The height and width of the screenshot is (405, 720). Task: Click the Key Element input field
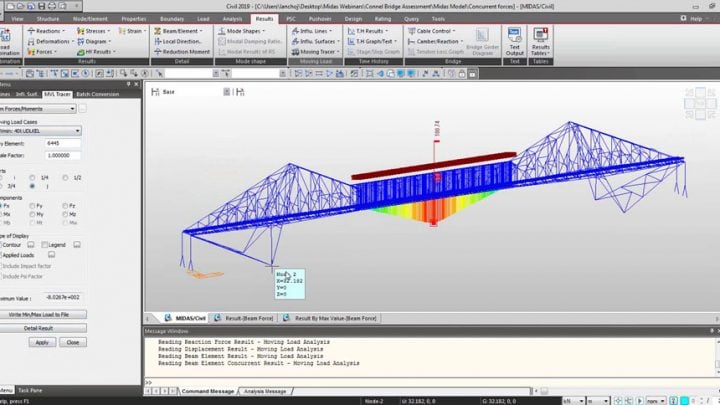pos(62,143)
